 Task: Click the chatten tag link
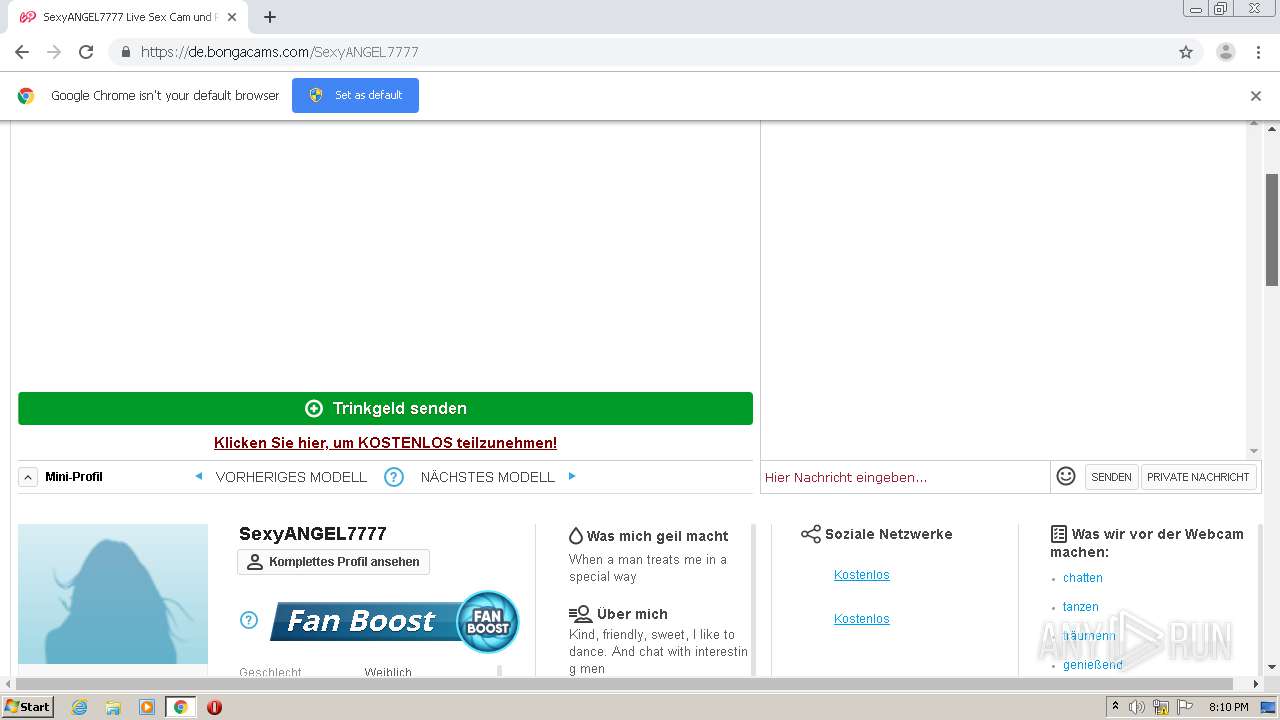1082,578
